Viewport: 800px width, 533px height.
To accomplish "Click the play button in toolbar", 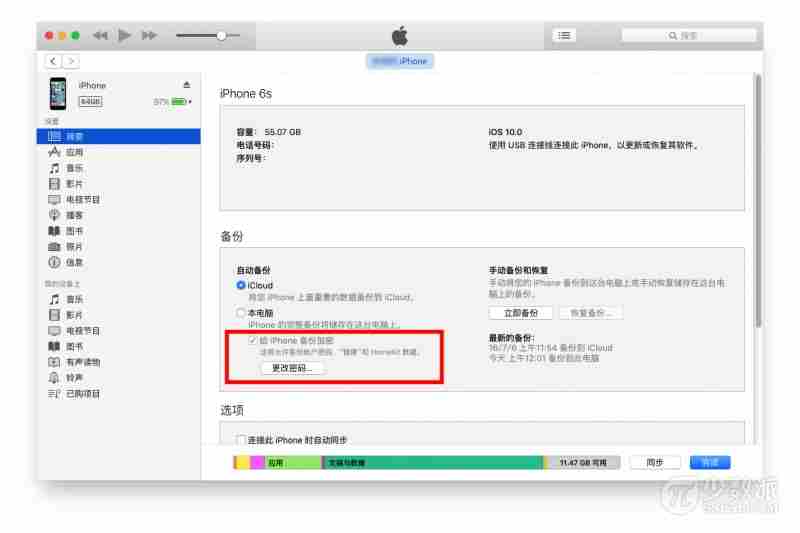I will pos(124,35).
